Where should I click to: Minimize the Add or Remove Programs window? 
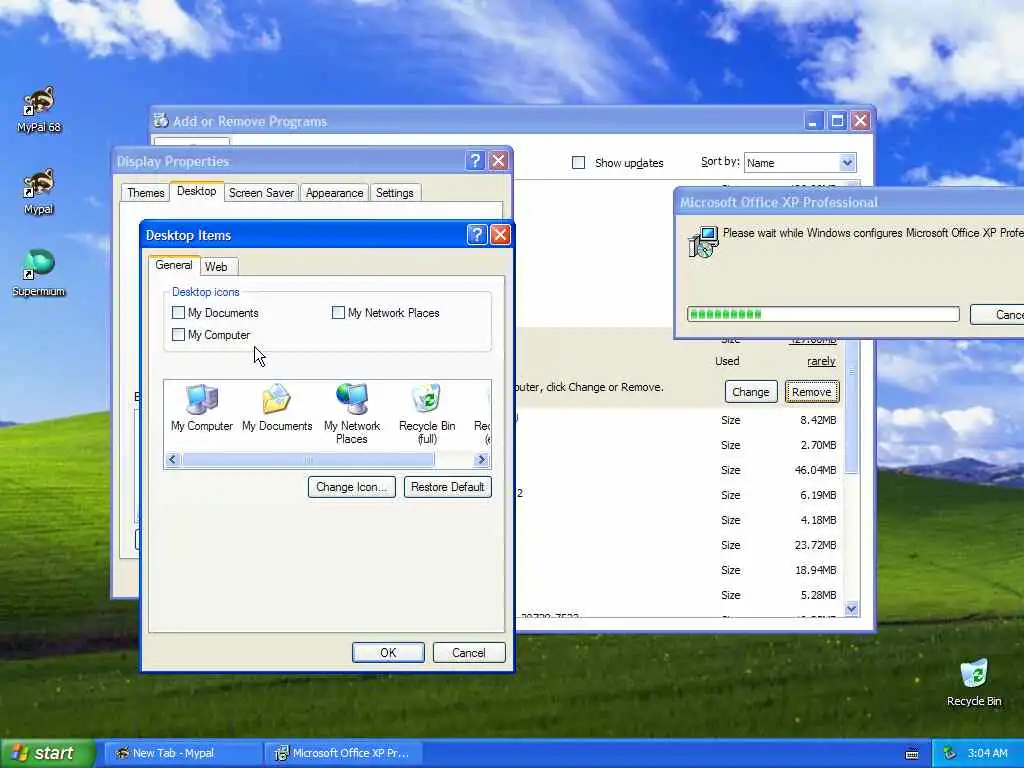tap(814, 121)
